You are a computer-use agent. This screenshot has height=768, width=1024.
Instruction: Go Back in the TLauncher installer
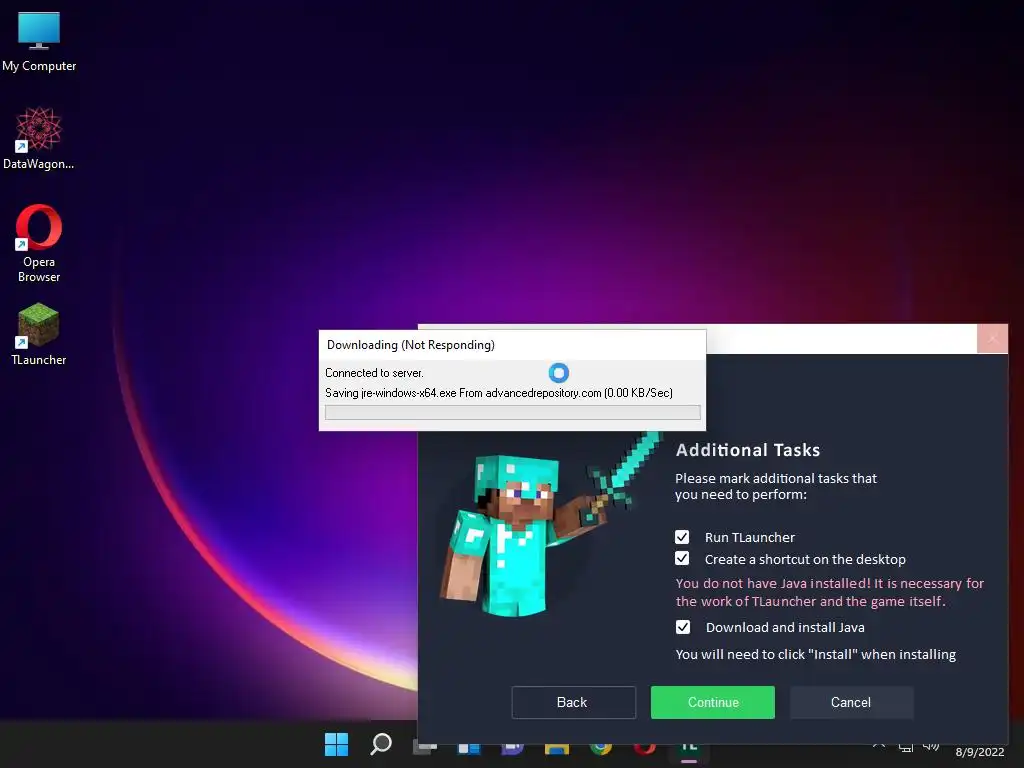coord(573,702)
